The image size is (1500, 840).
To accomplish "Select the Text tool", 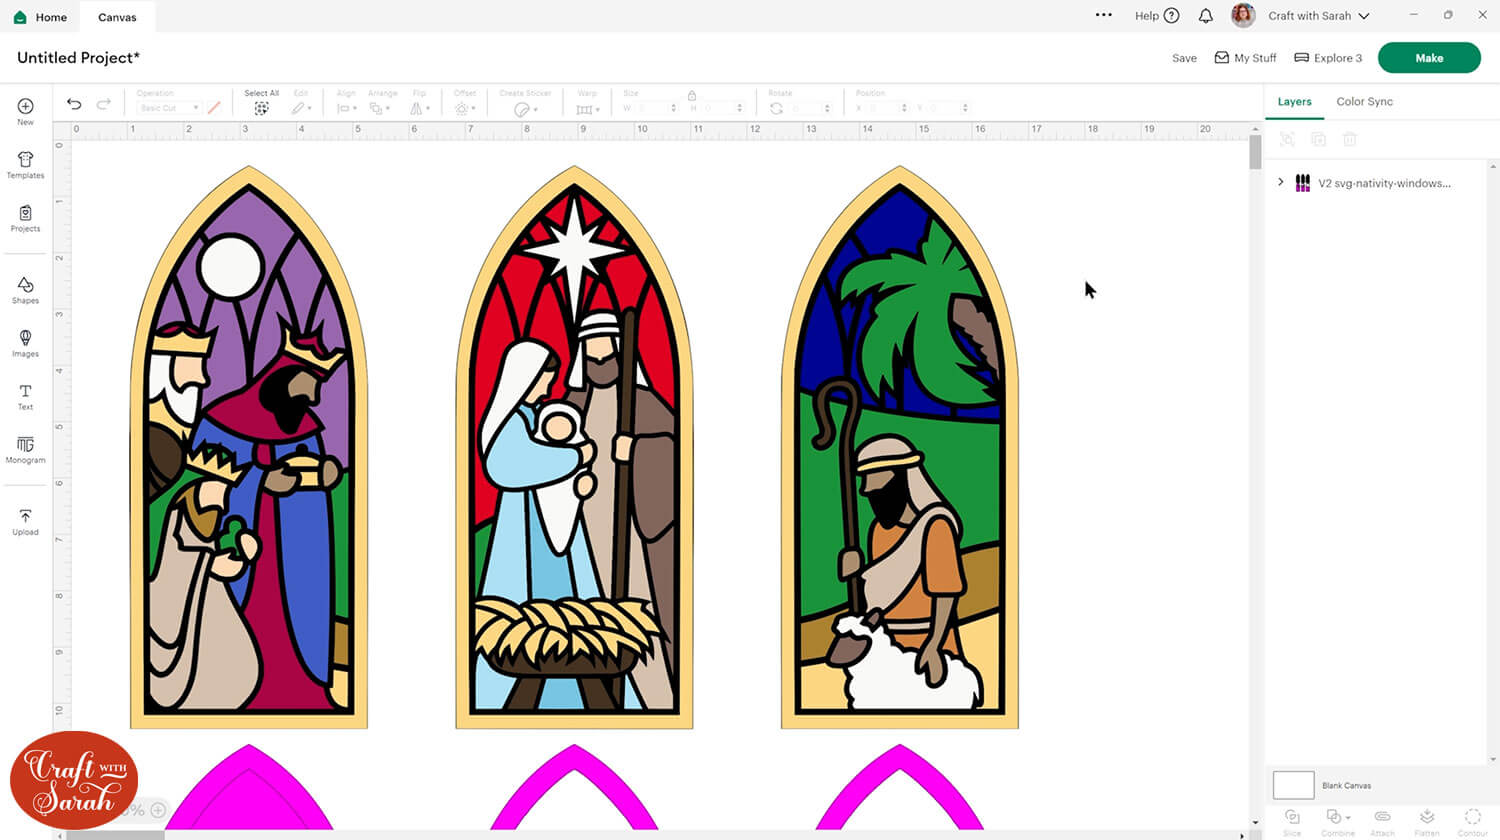I will pos(25,396).
